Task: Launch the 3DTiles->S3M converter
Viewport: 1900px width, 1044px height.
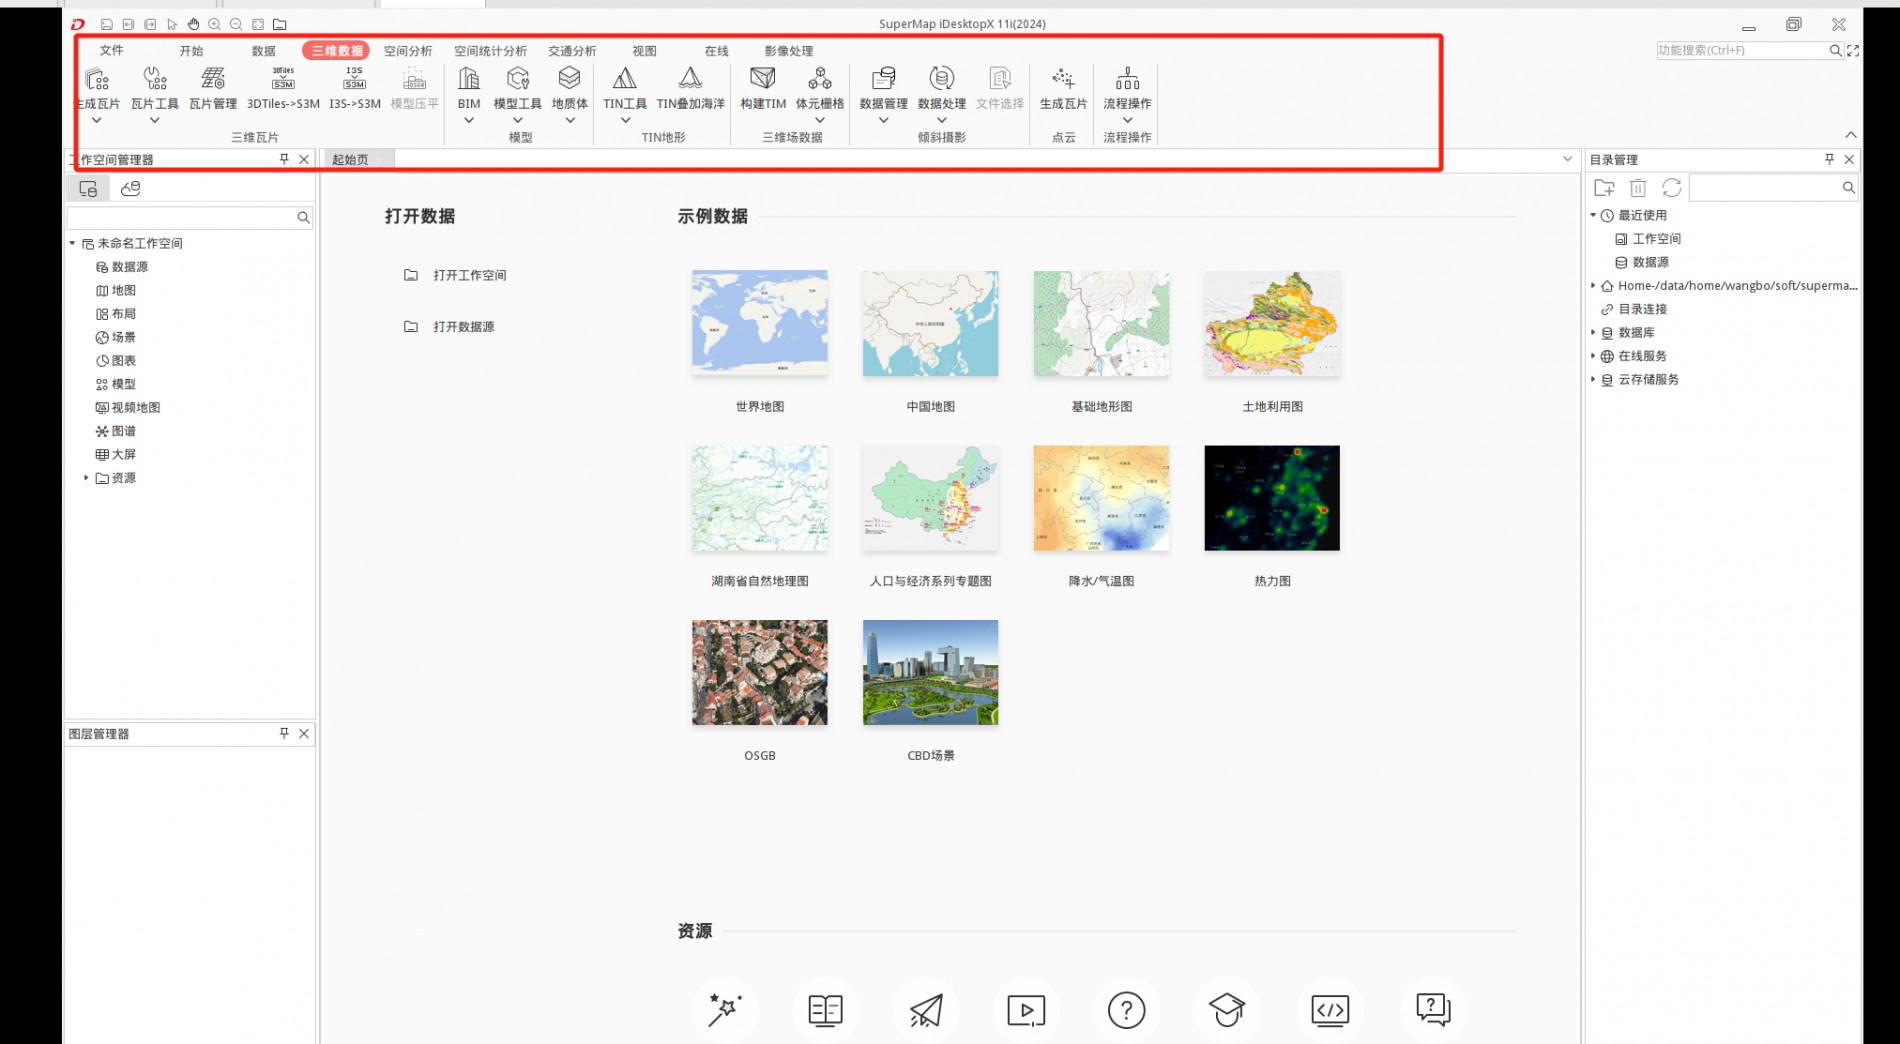Action: [283, 87]
